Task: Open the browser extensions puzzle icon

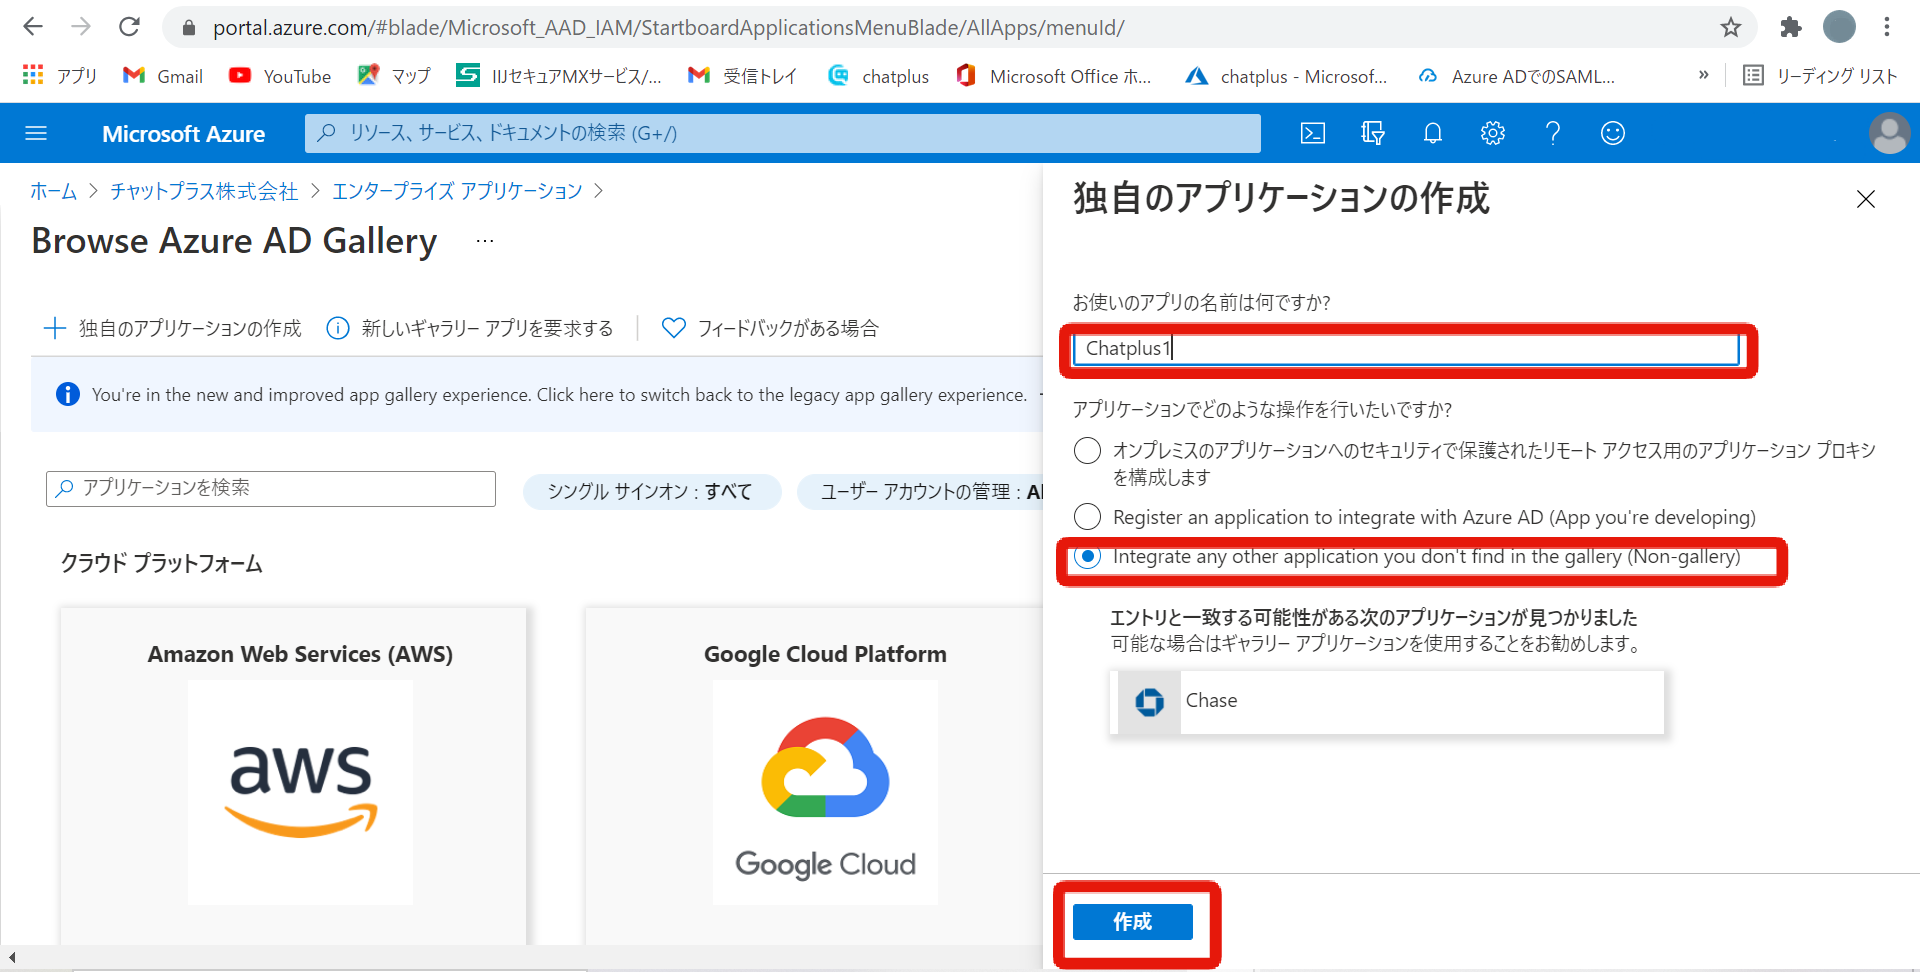Action: coord(1791,27)
